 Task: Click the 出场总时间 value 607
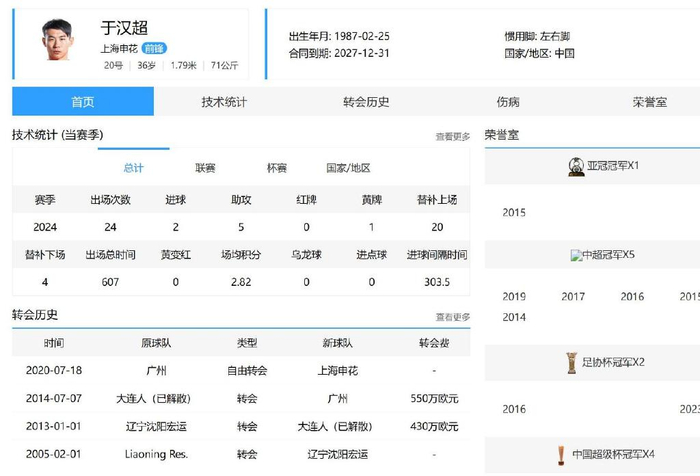tap(110, 282)
